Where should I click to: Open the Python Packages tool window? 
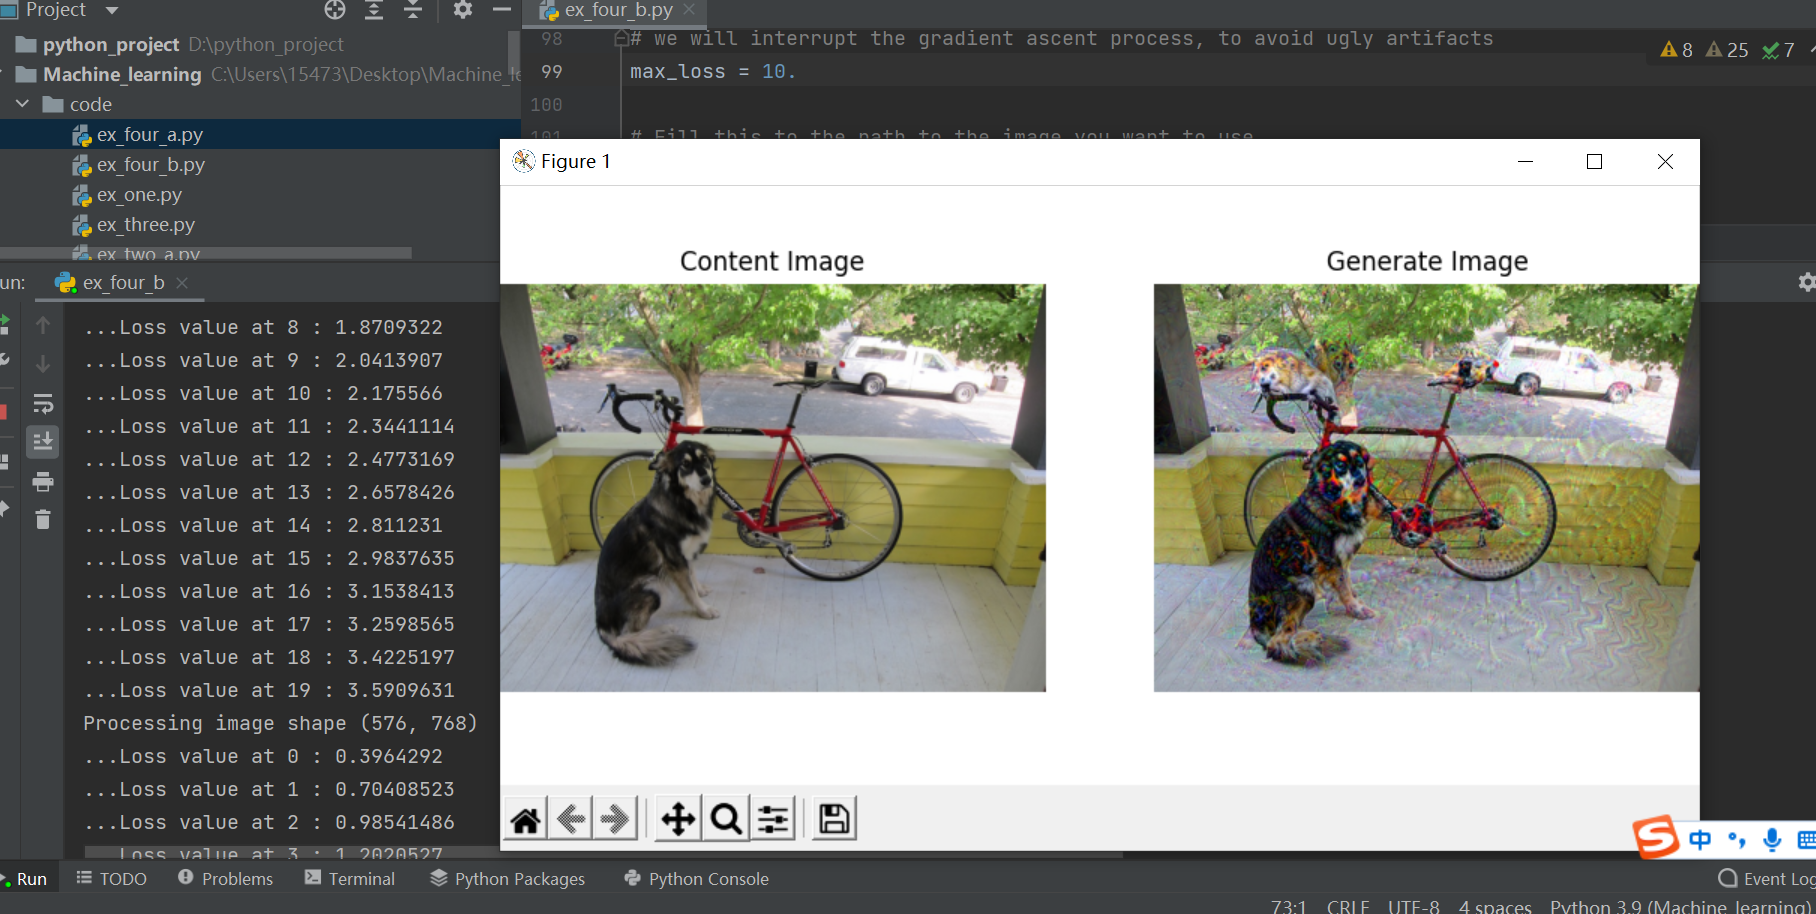[508, 878]
